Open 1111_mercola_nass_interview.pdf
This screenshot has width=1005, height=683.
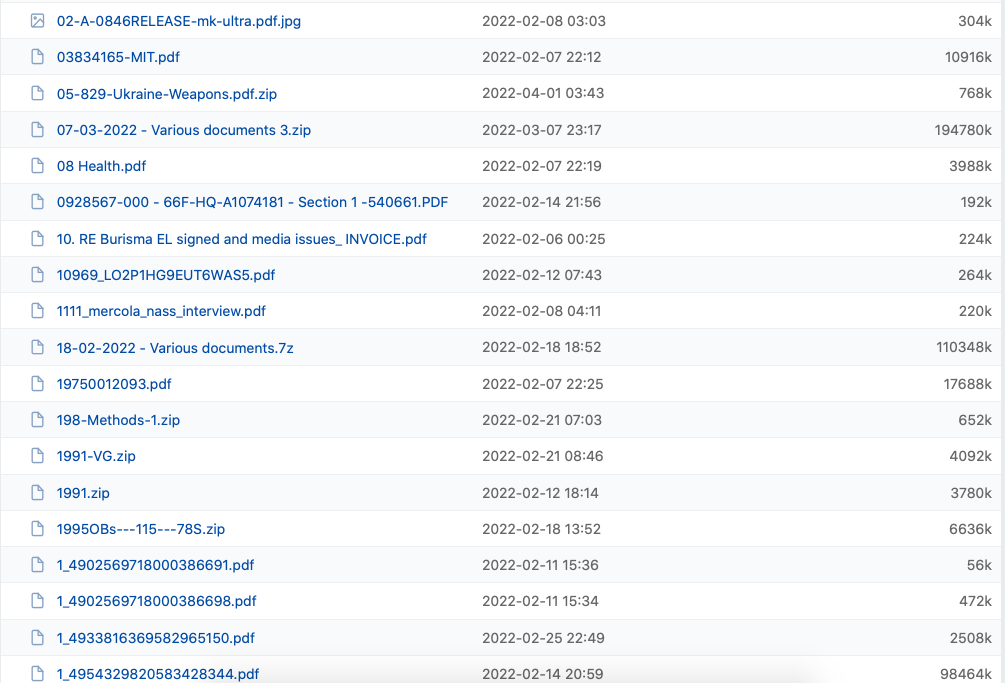coord(161,311)
